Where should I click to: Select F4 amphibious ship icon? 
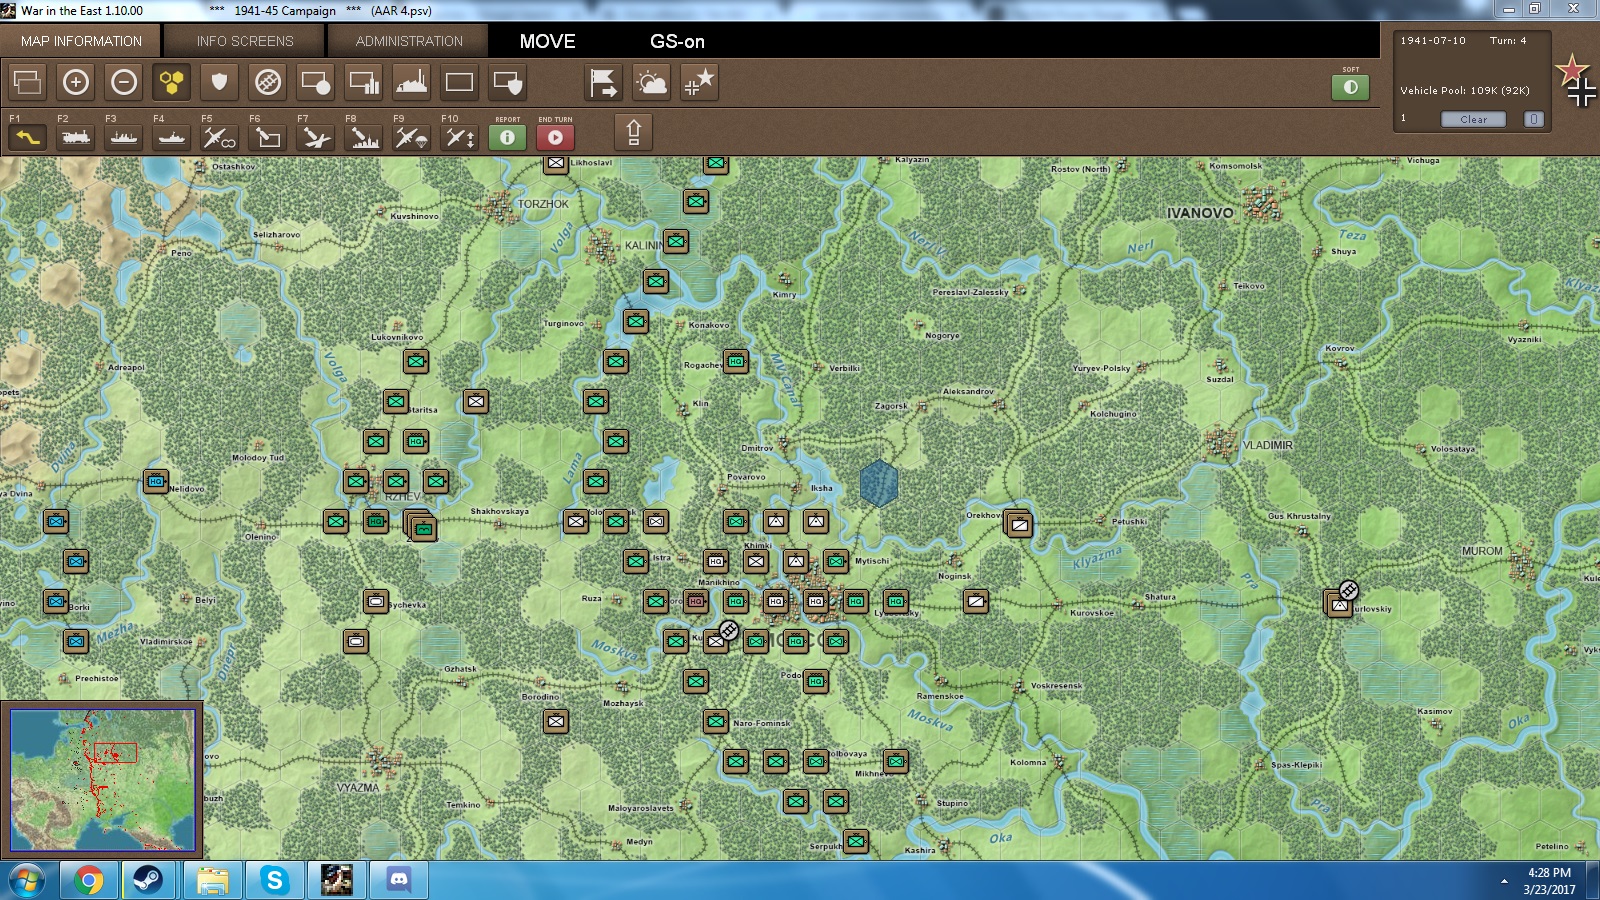[x=172, y=137]
